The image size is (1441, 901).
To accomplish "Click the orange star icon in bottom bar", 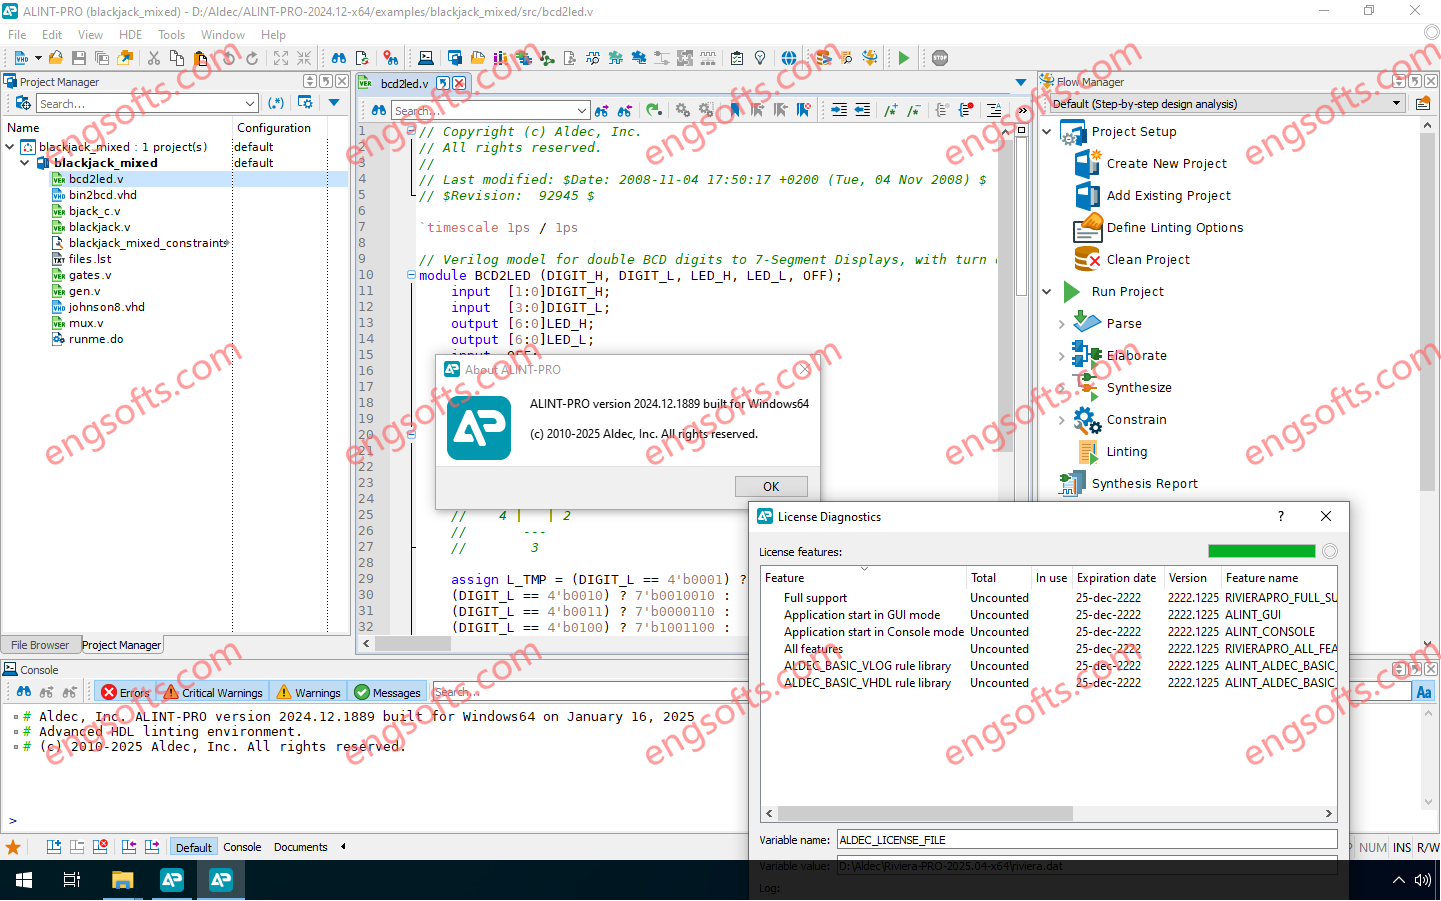I will click(x=13, y=847).
